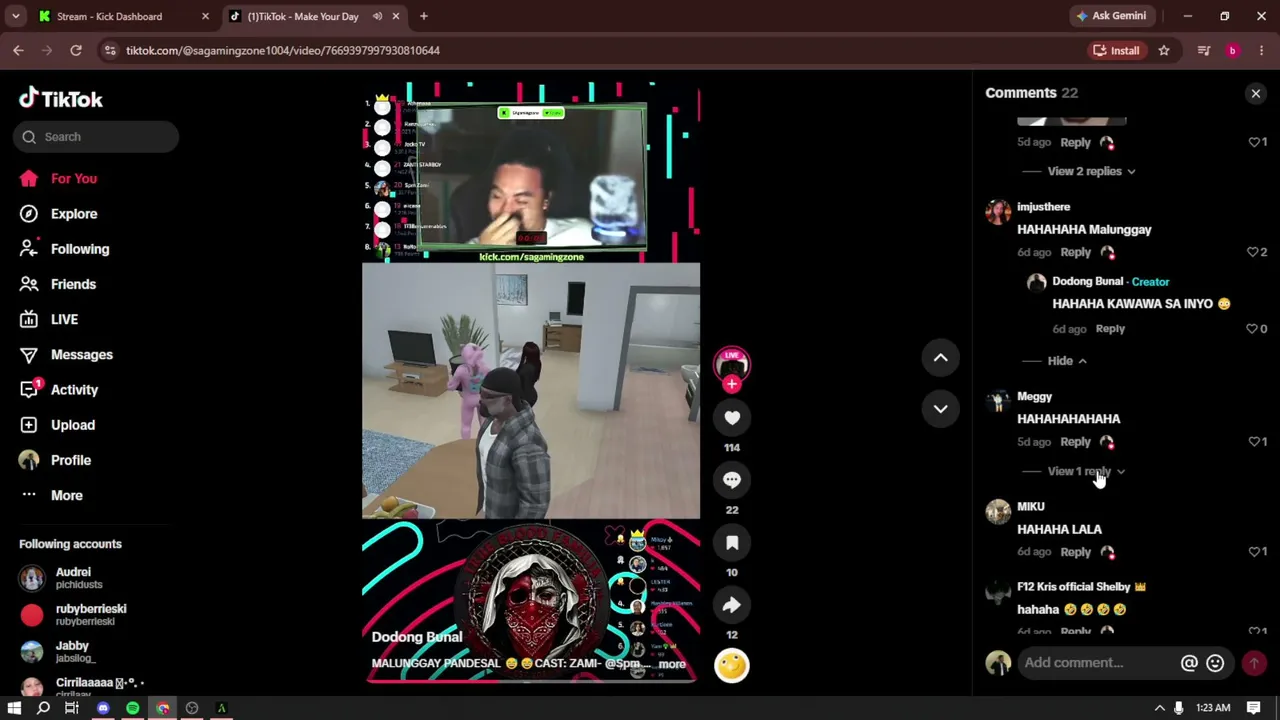
Task: Mute the TikTok tab audio
Action: tap(377, 16)
